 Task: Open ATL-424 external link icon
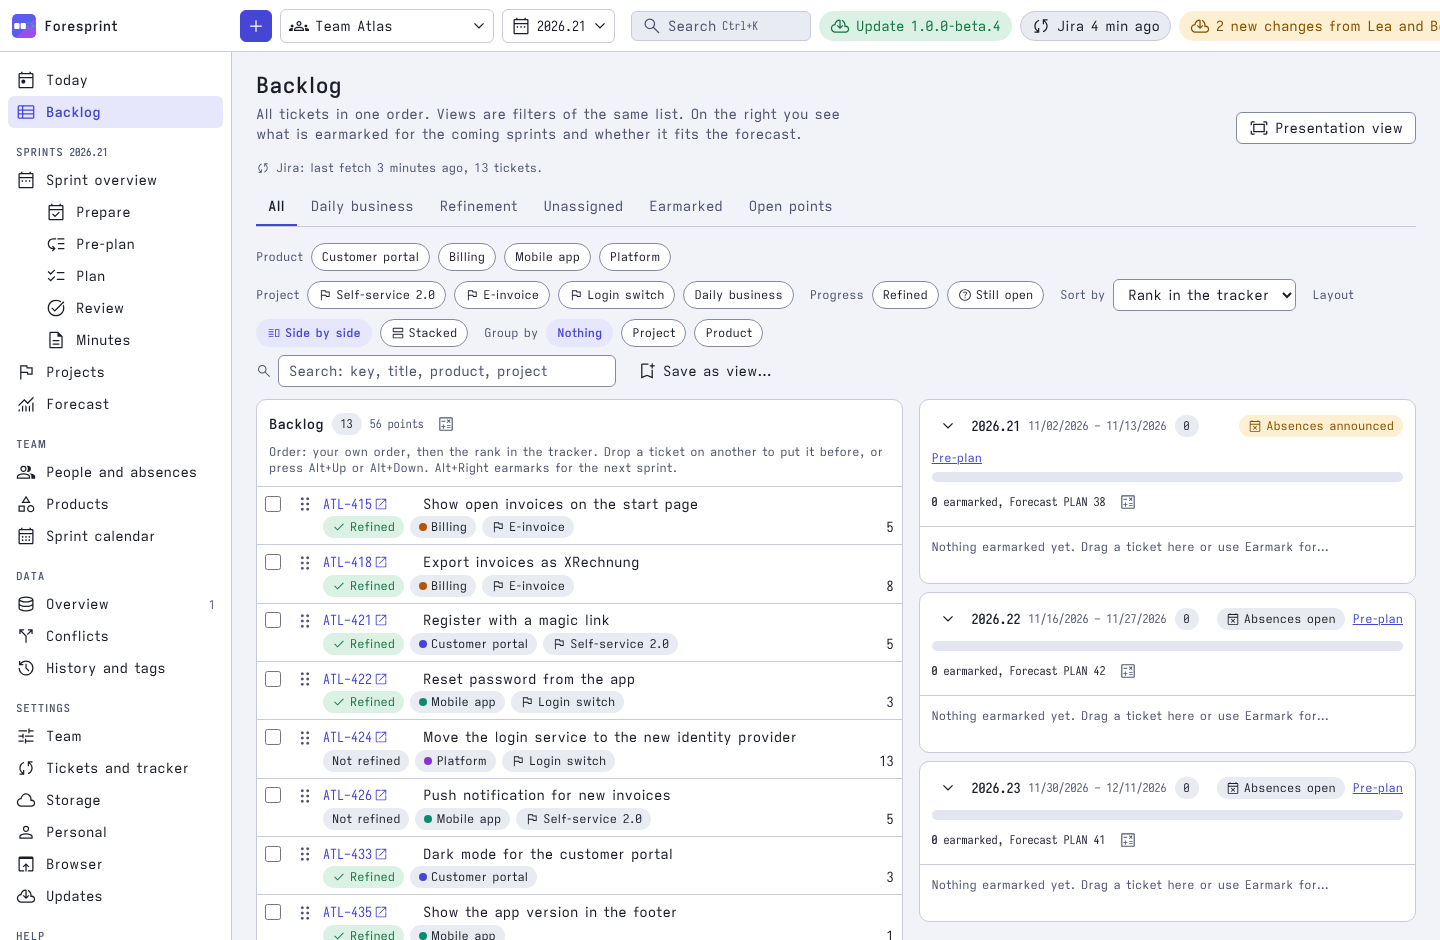[381, 738]
